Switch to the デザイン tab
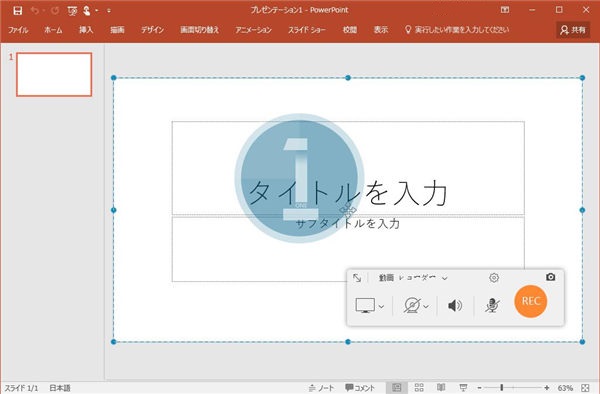This screenshot has height=394, width=600. pyautogui.click(x=152, y=30)
